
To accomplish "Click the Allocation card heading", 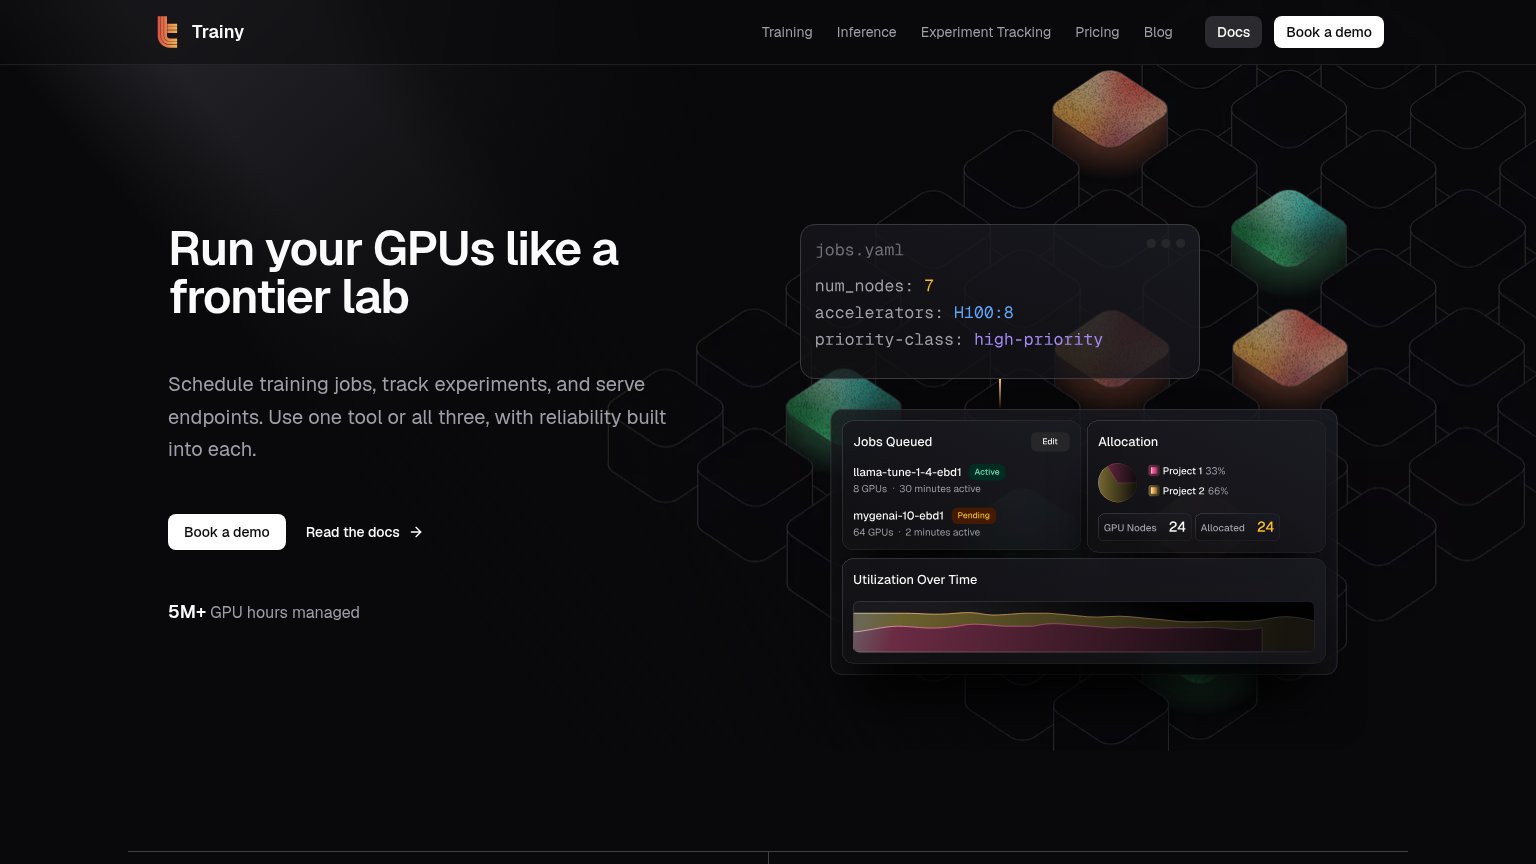I will pyautogui.click(x=1128, y=442).
